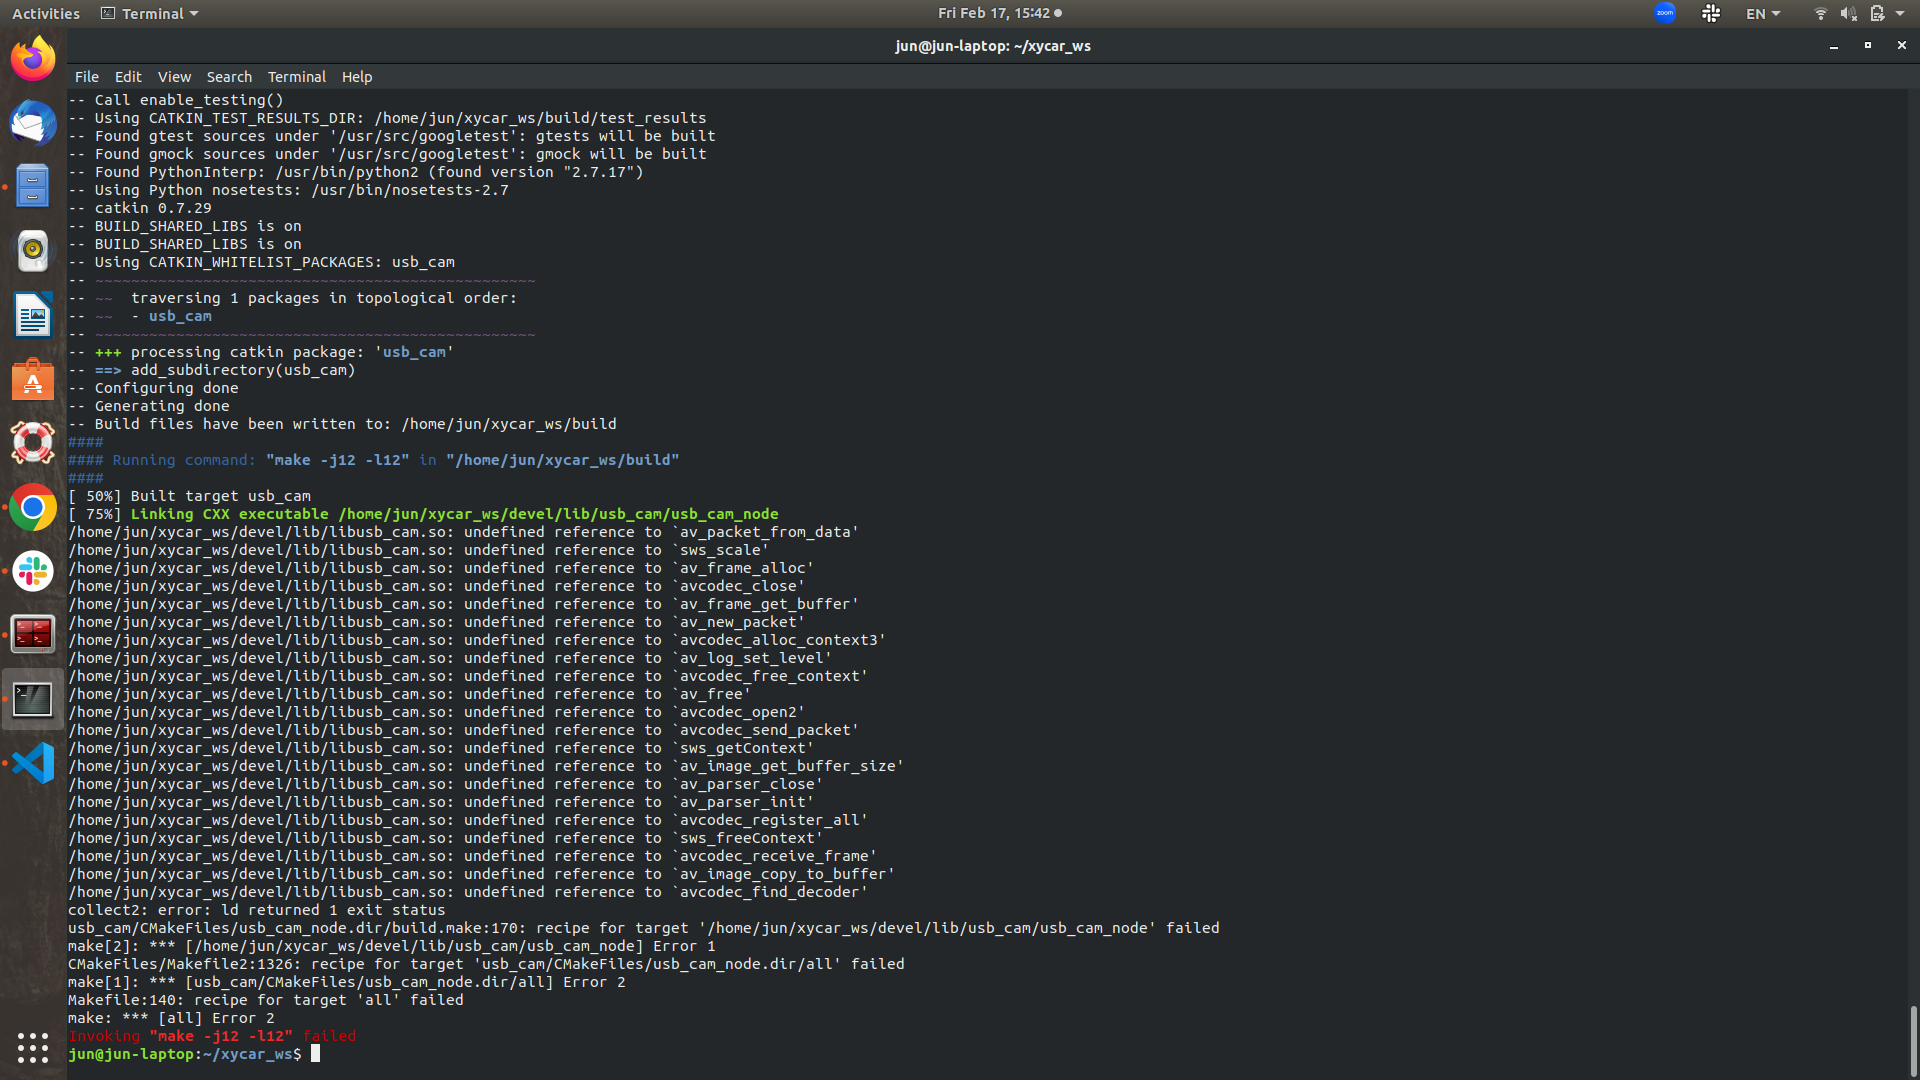Click 'avcodec_alloc_context3' undefined reference line
This screenshot has width=1920, height=1080.
(x=477, y=640)
